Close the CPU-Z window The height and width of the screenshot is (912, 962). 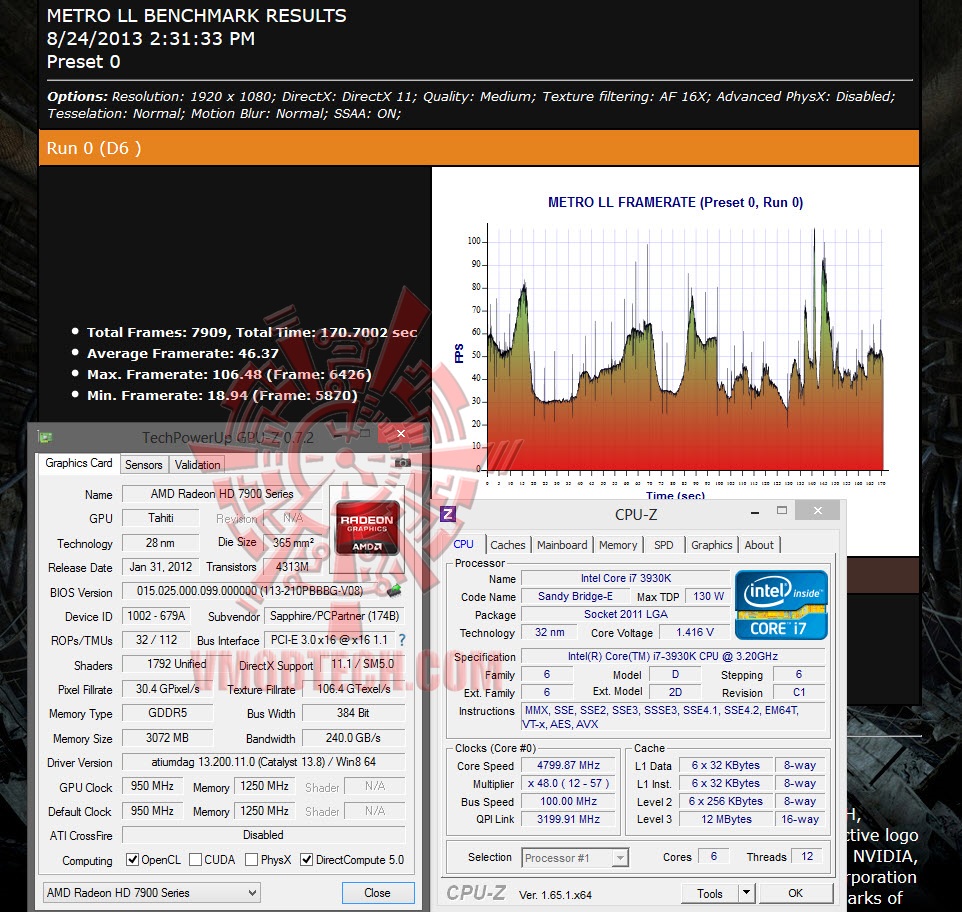pos(818,510)
